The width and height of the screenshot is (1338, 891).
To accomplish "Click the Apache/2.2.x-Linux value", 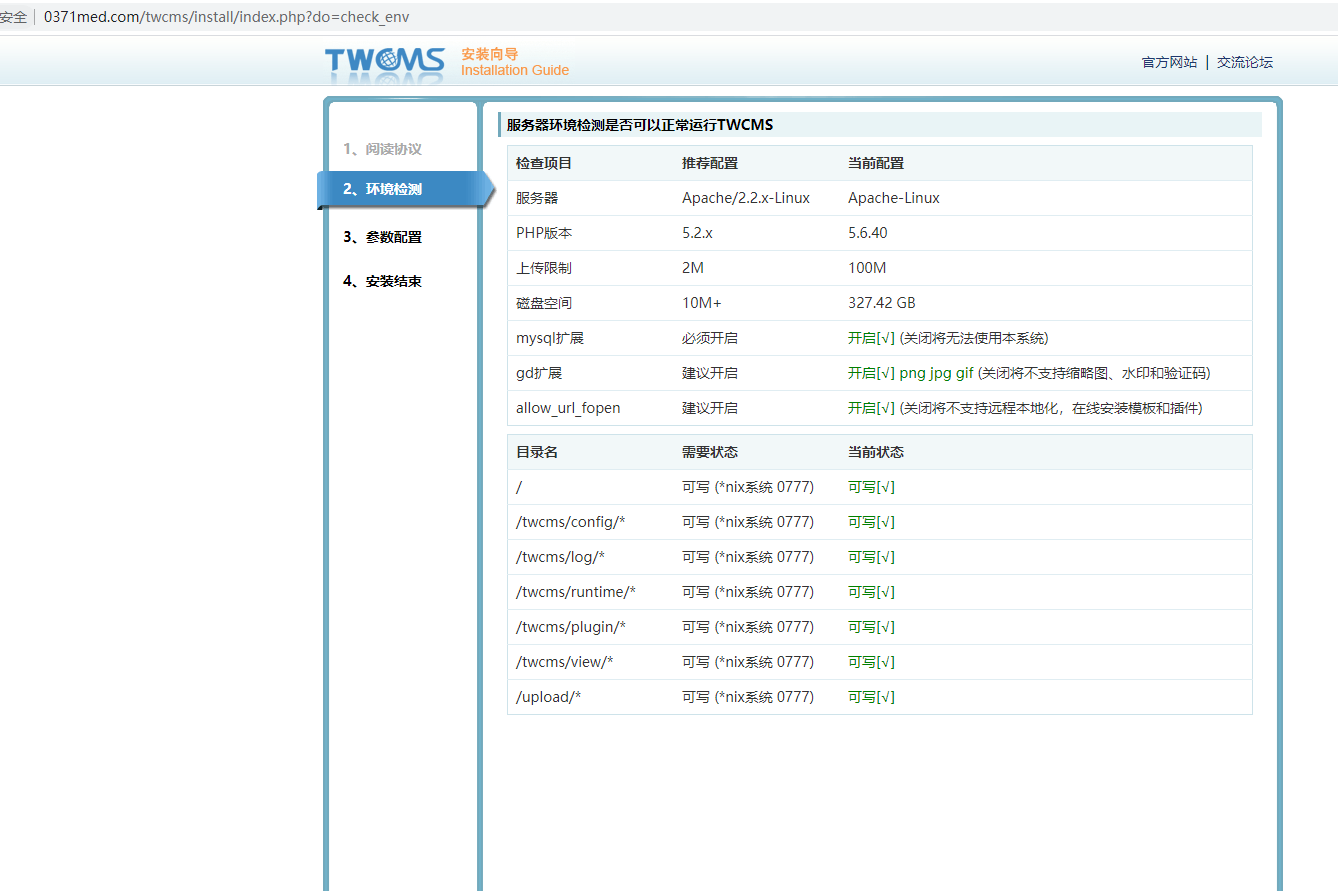I will (746, 198).
